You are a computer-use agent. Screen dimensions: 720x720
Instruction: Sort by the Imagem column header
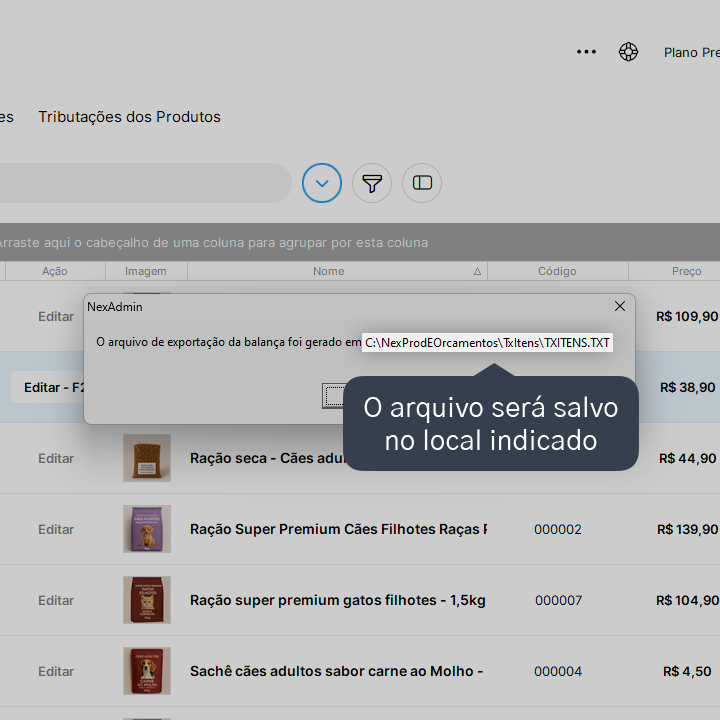click(146, 271)
